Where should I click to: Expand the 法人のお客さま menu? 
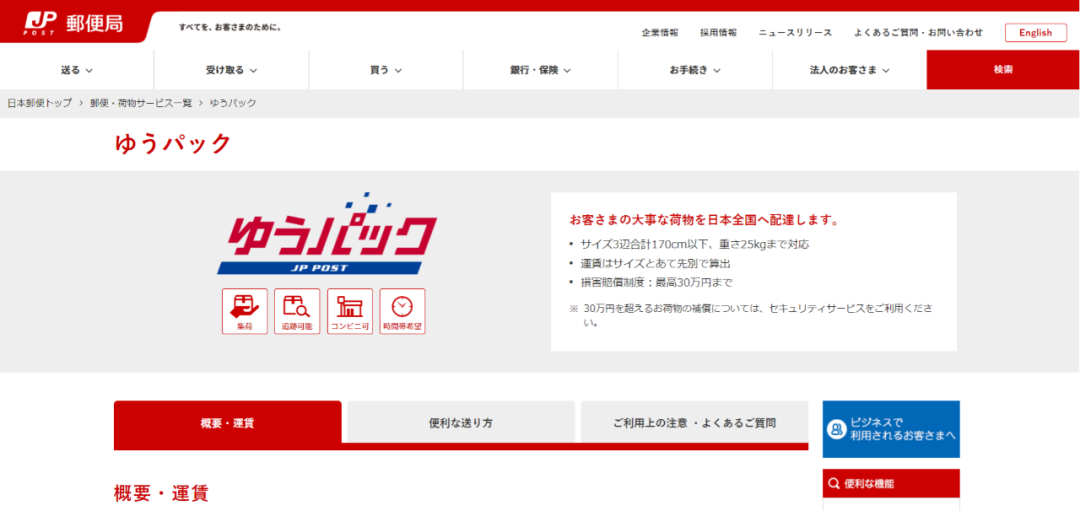pyautogui.click(x=849, y=70)
